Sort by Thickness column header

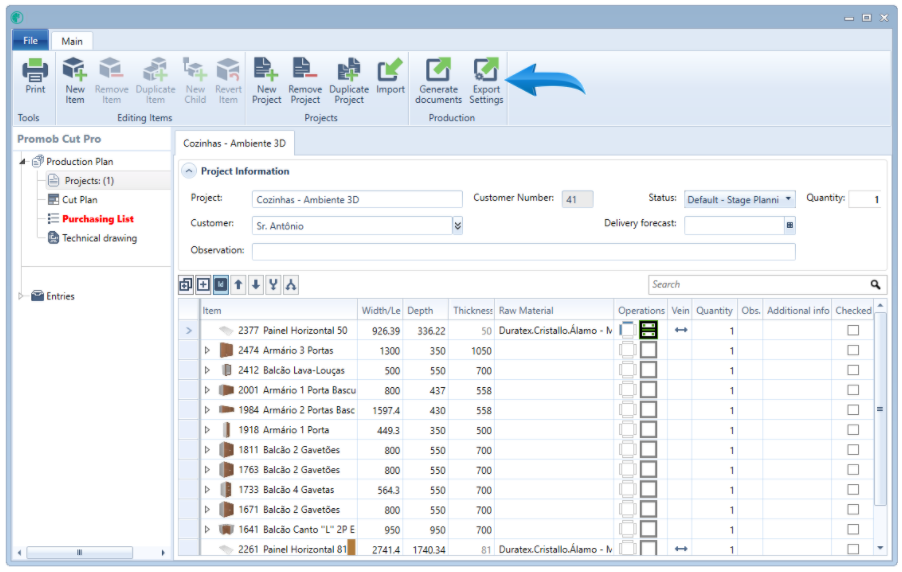tap(472, 310)
